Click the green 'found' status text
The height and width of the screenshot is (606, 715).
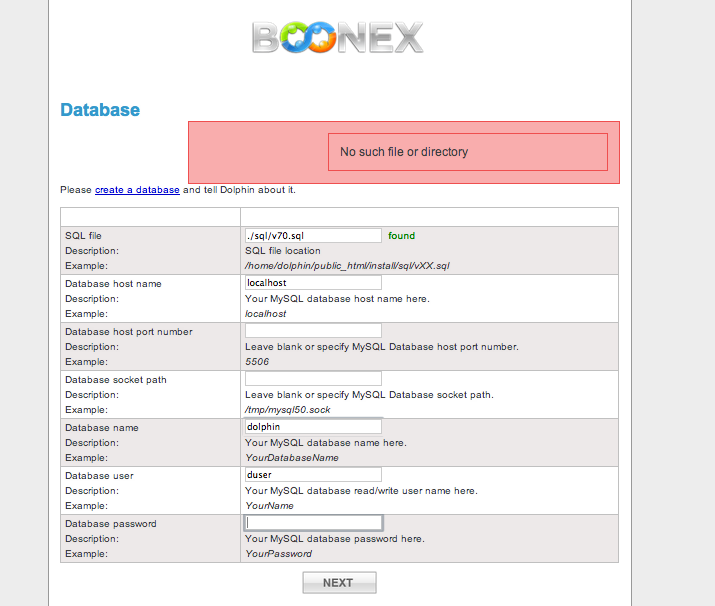[401, 236]
